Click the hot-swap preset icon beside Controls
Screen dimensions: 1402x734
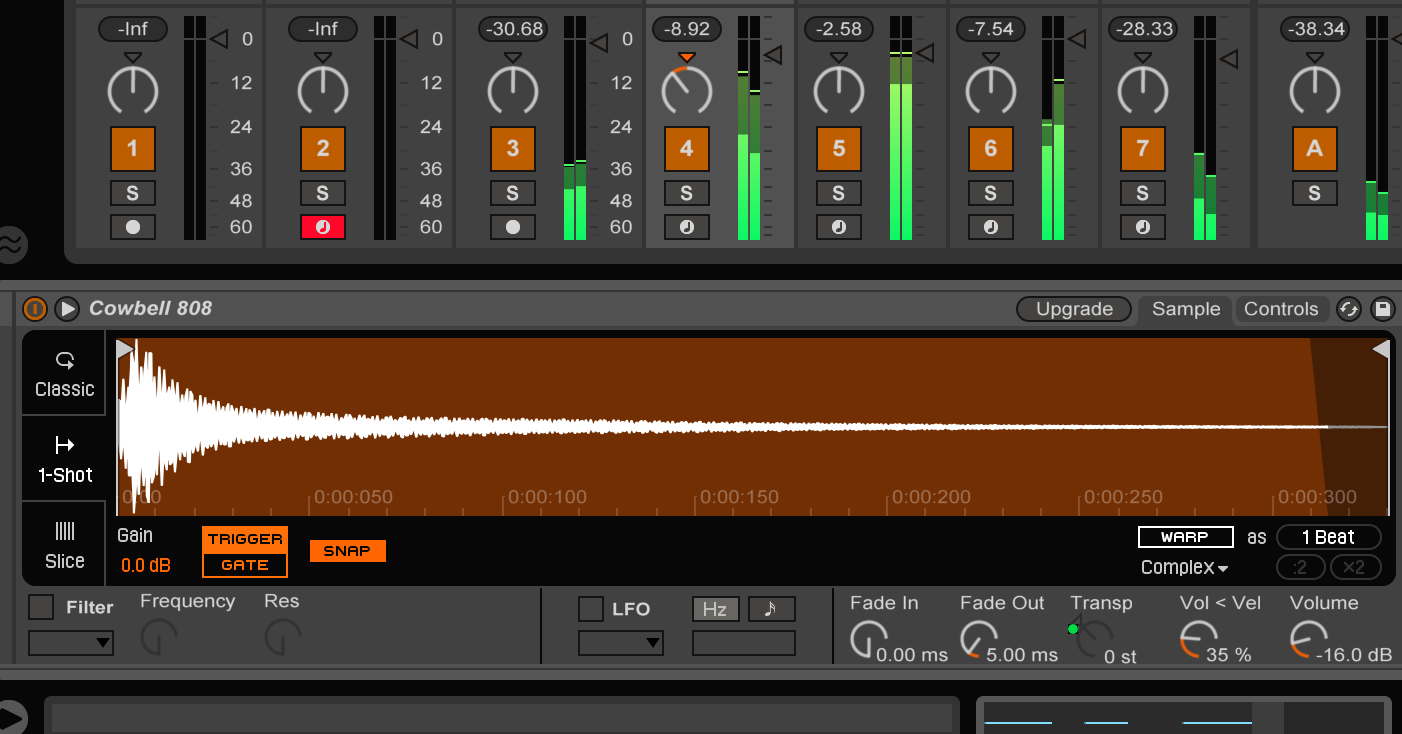click(x=1349, y=308)
